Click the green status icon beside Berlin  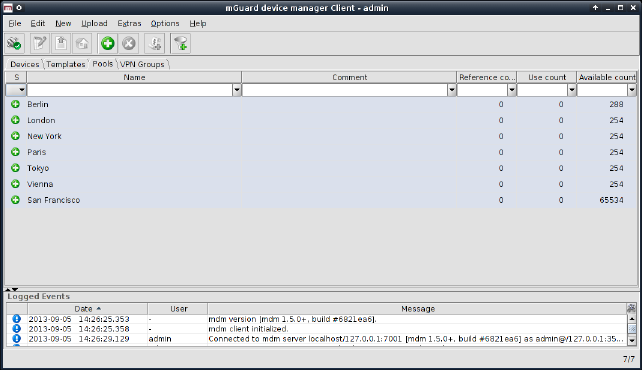pos(16,104)
